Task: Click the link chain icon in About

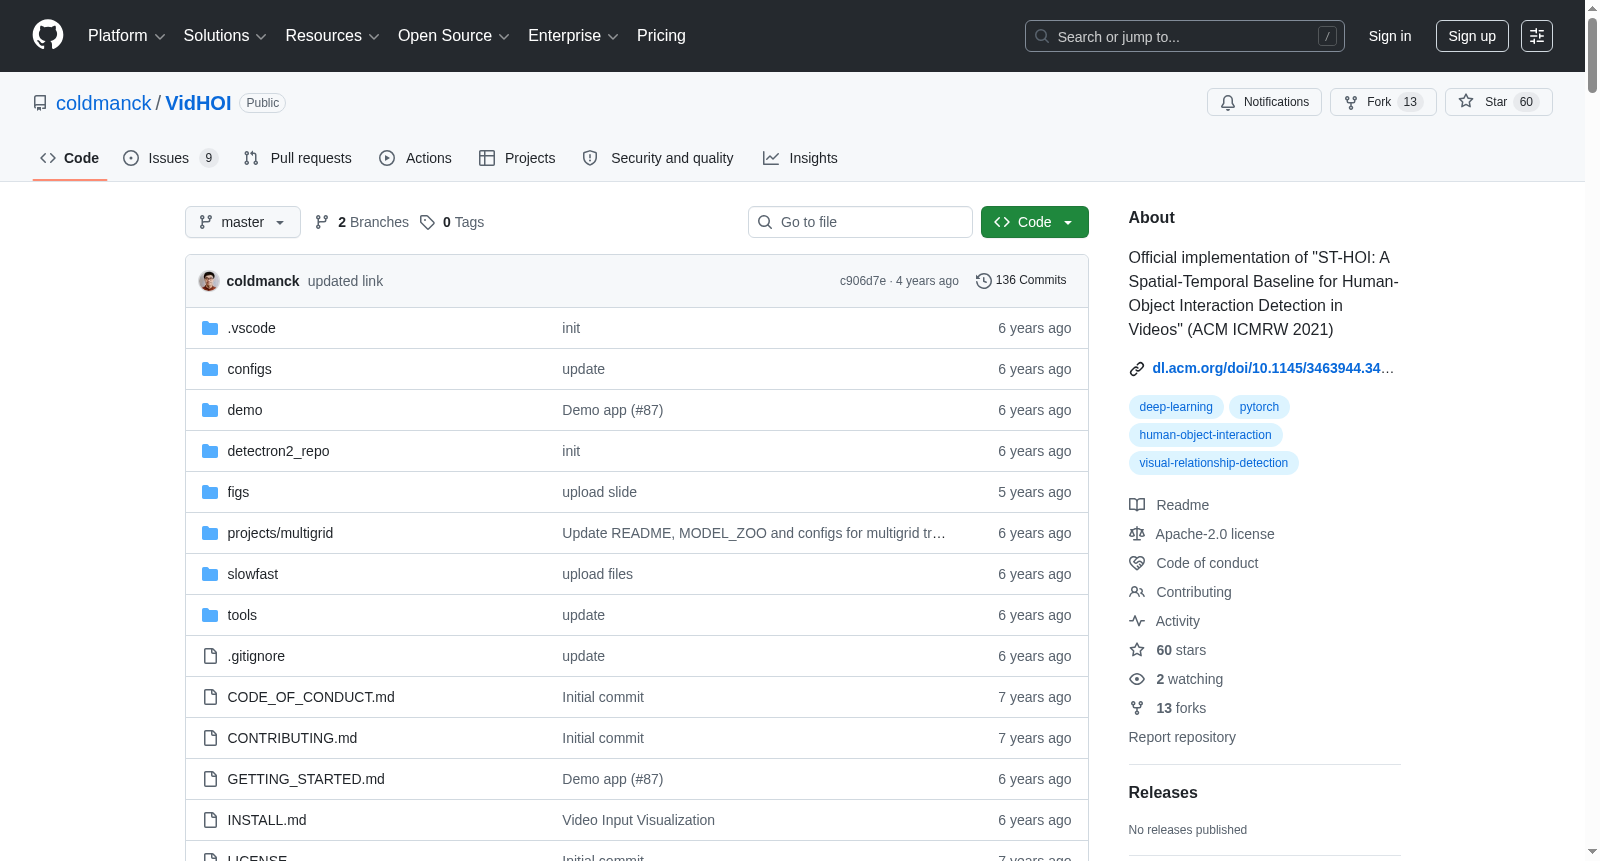Action: pyautogui.click(x=1137, y=369)
